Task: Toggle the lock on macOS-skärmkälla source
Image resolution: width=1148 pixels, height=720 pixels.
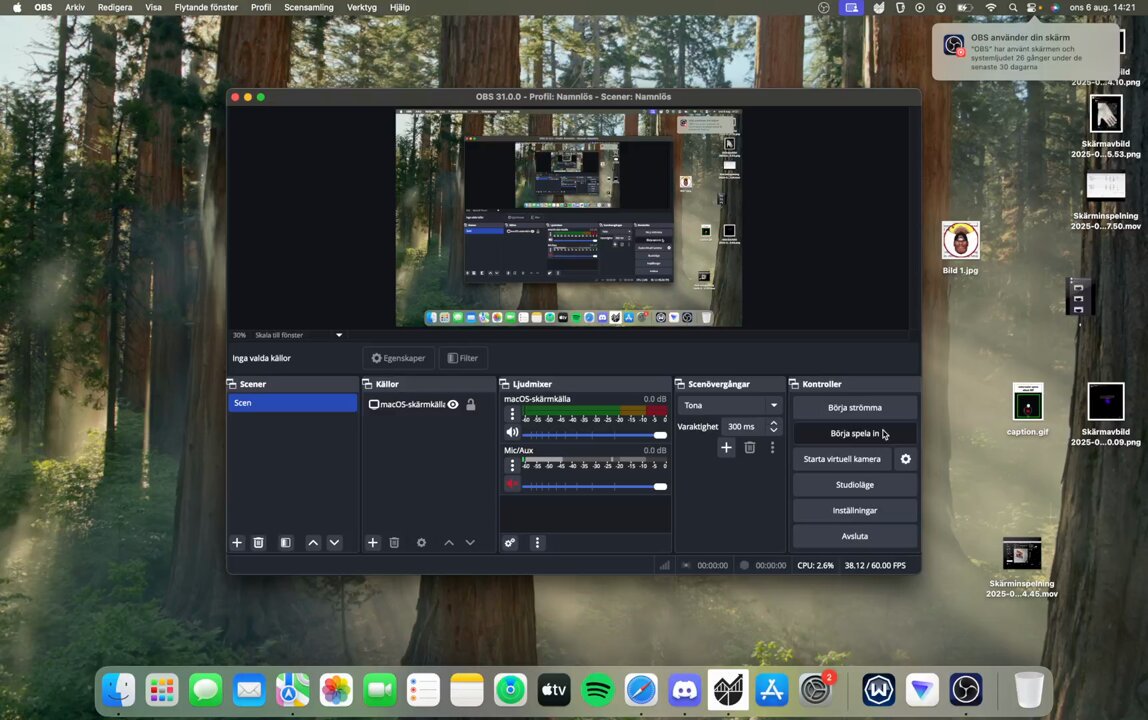Action: pyautogui.click(x=471, y=404)
